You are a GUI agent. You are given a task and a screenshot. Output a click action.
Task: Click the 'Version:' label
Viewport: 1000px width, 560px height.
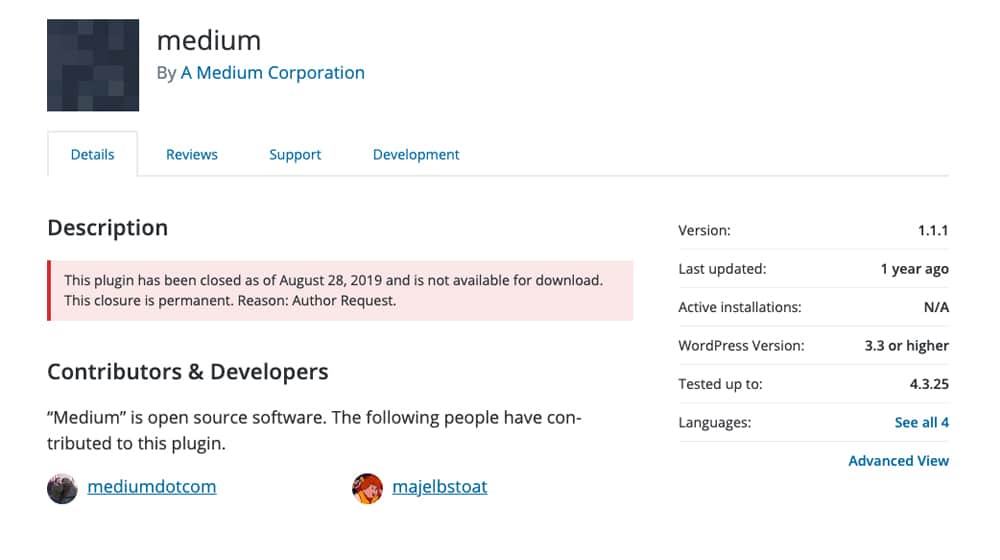click(704, 230)
